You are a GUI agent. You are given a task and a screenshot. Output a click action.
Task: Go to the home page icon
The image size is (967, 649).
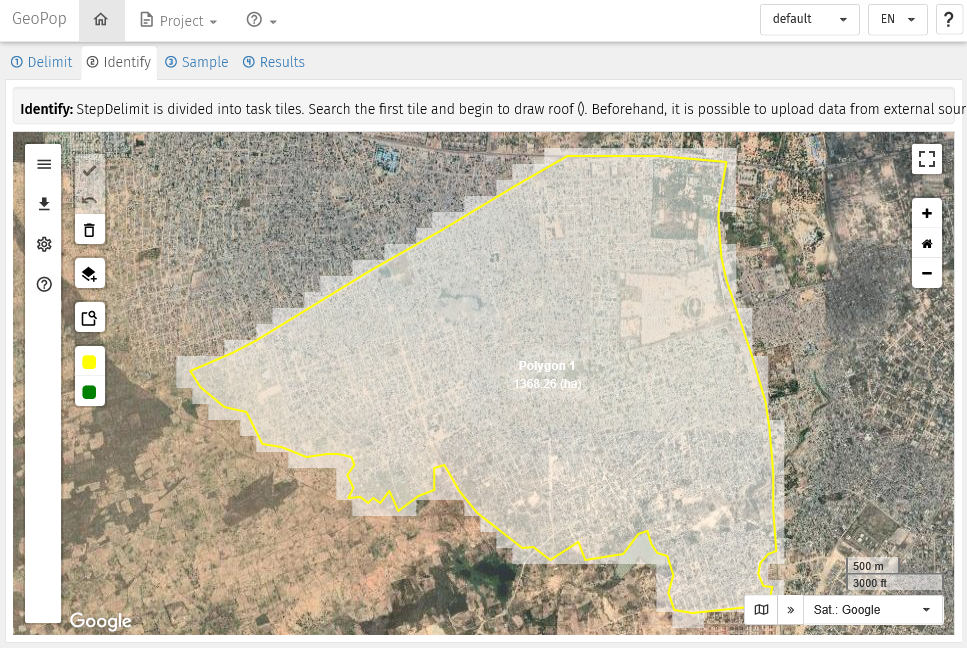[100, 20]
